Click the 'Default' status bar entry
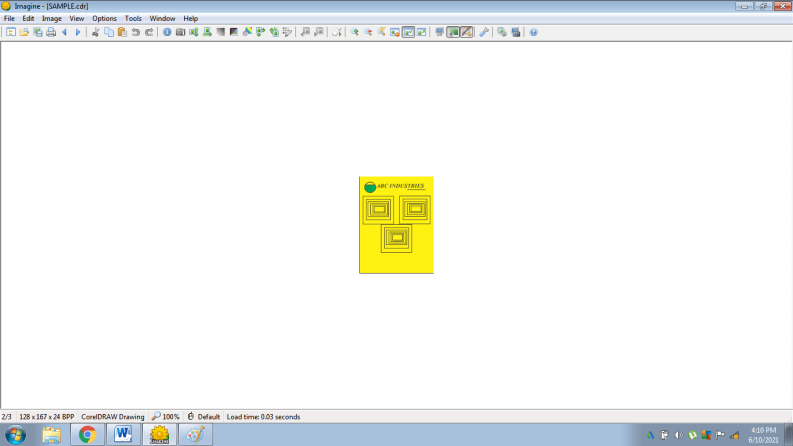Screen dimensions: 793x446 pyautogui.click(x=203, y=417)
